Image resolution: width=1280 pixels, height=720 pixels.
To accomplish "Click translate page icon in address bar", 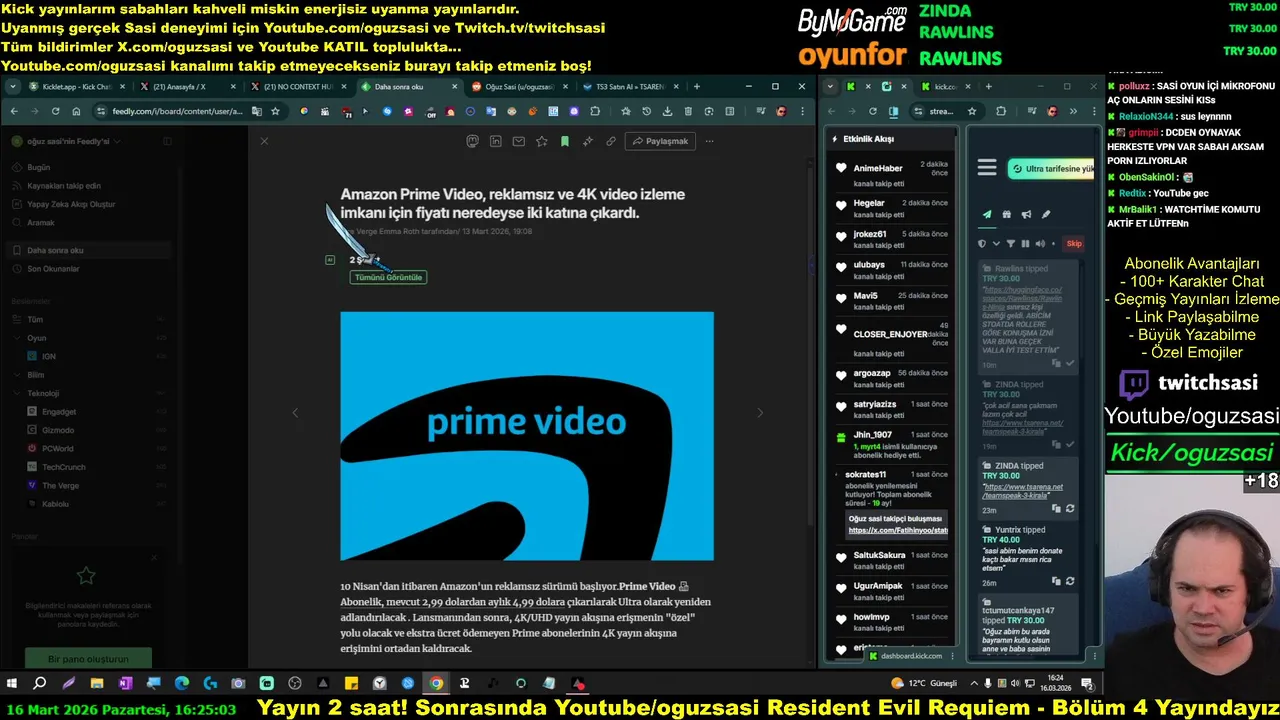I will point(256,111).
